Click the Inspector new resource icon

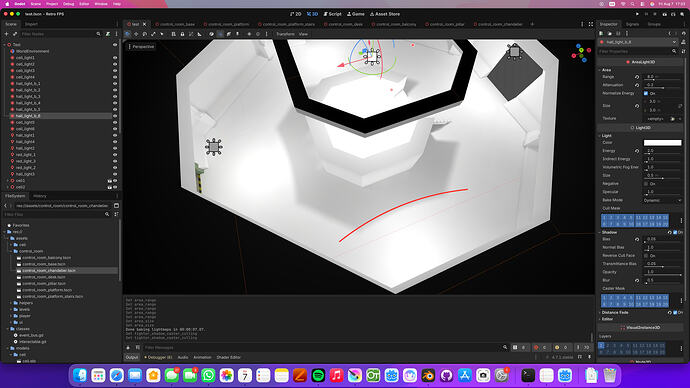pyautogui.click(x=602, y=33)
